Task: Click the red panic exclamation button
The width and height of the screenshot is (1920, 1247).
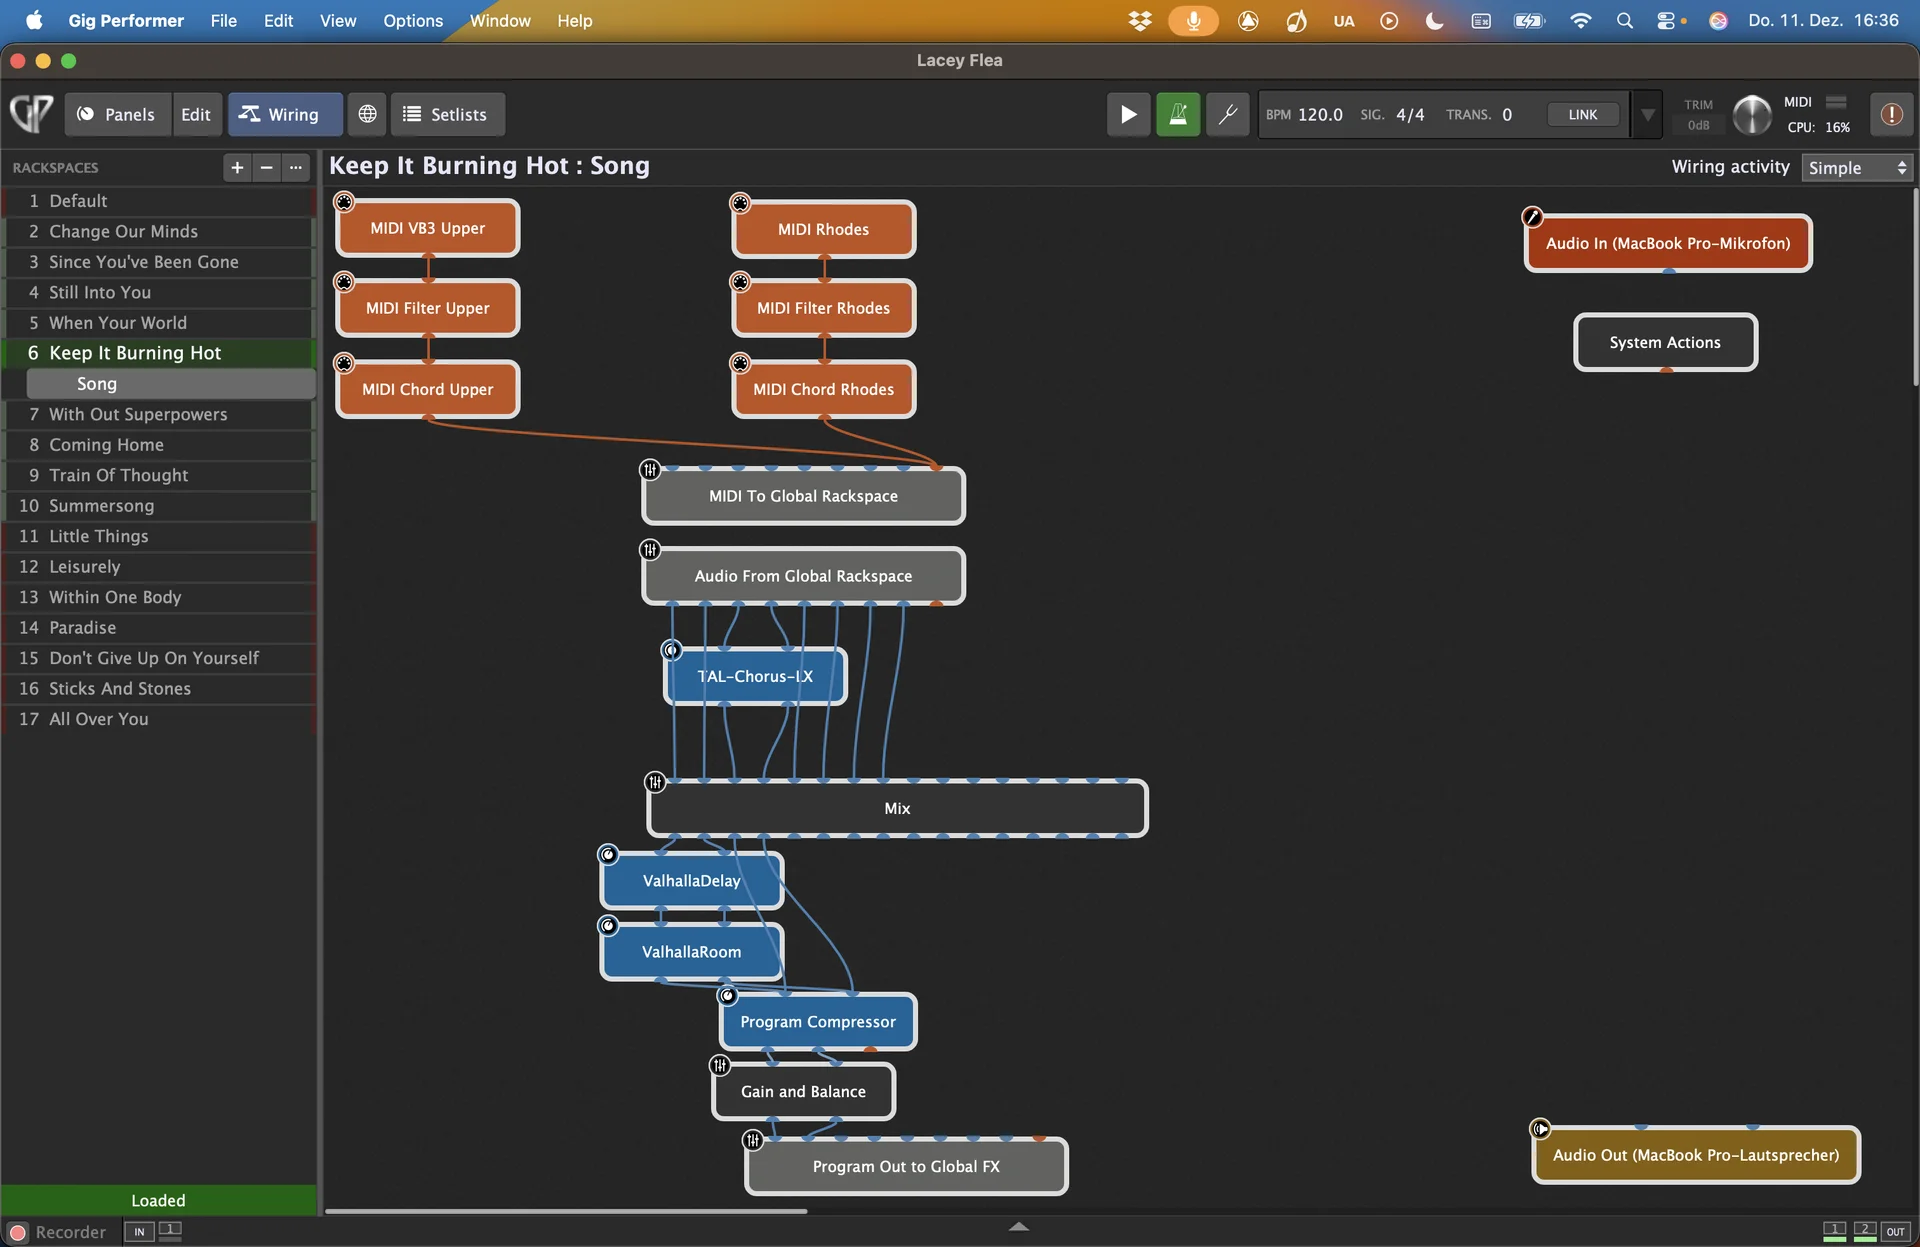Action: point(1891,114)
